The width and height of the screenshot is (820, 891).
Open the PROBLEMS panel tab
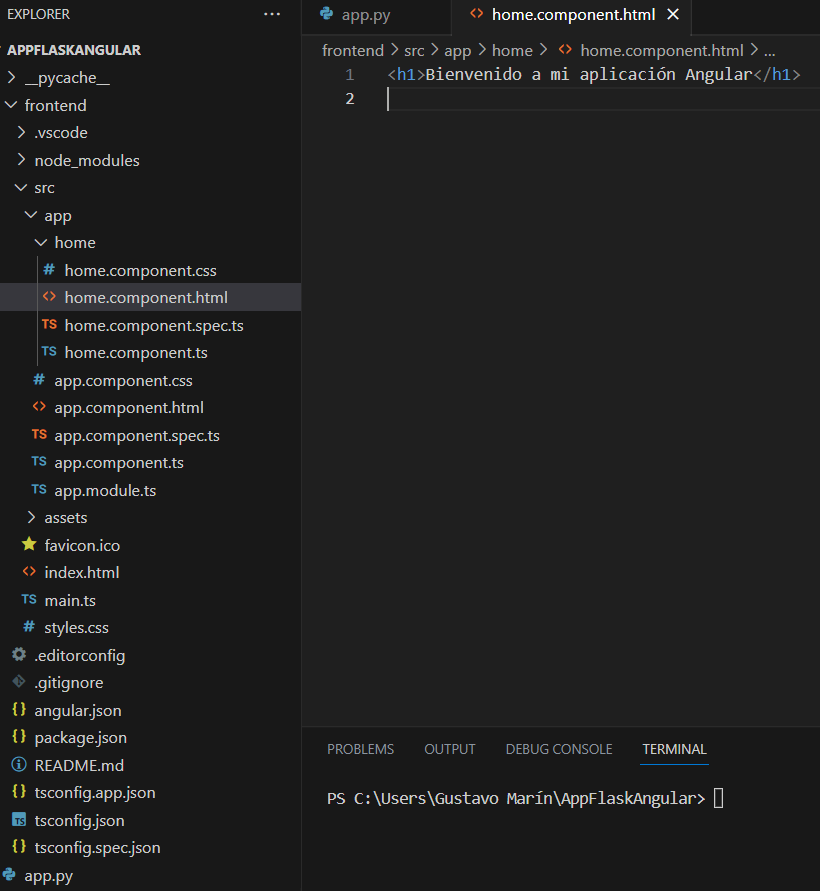click(360, 750)
